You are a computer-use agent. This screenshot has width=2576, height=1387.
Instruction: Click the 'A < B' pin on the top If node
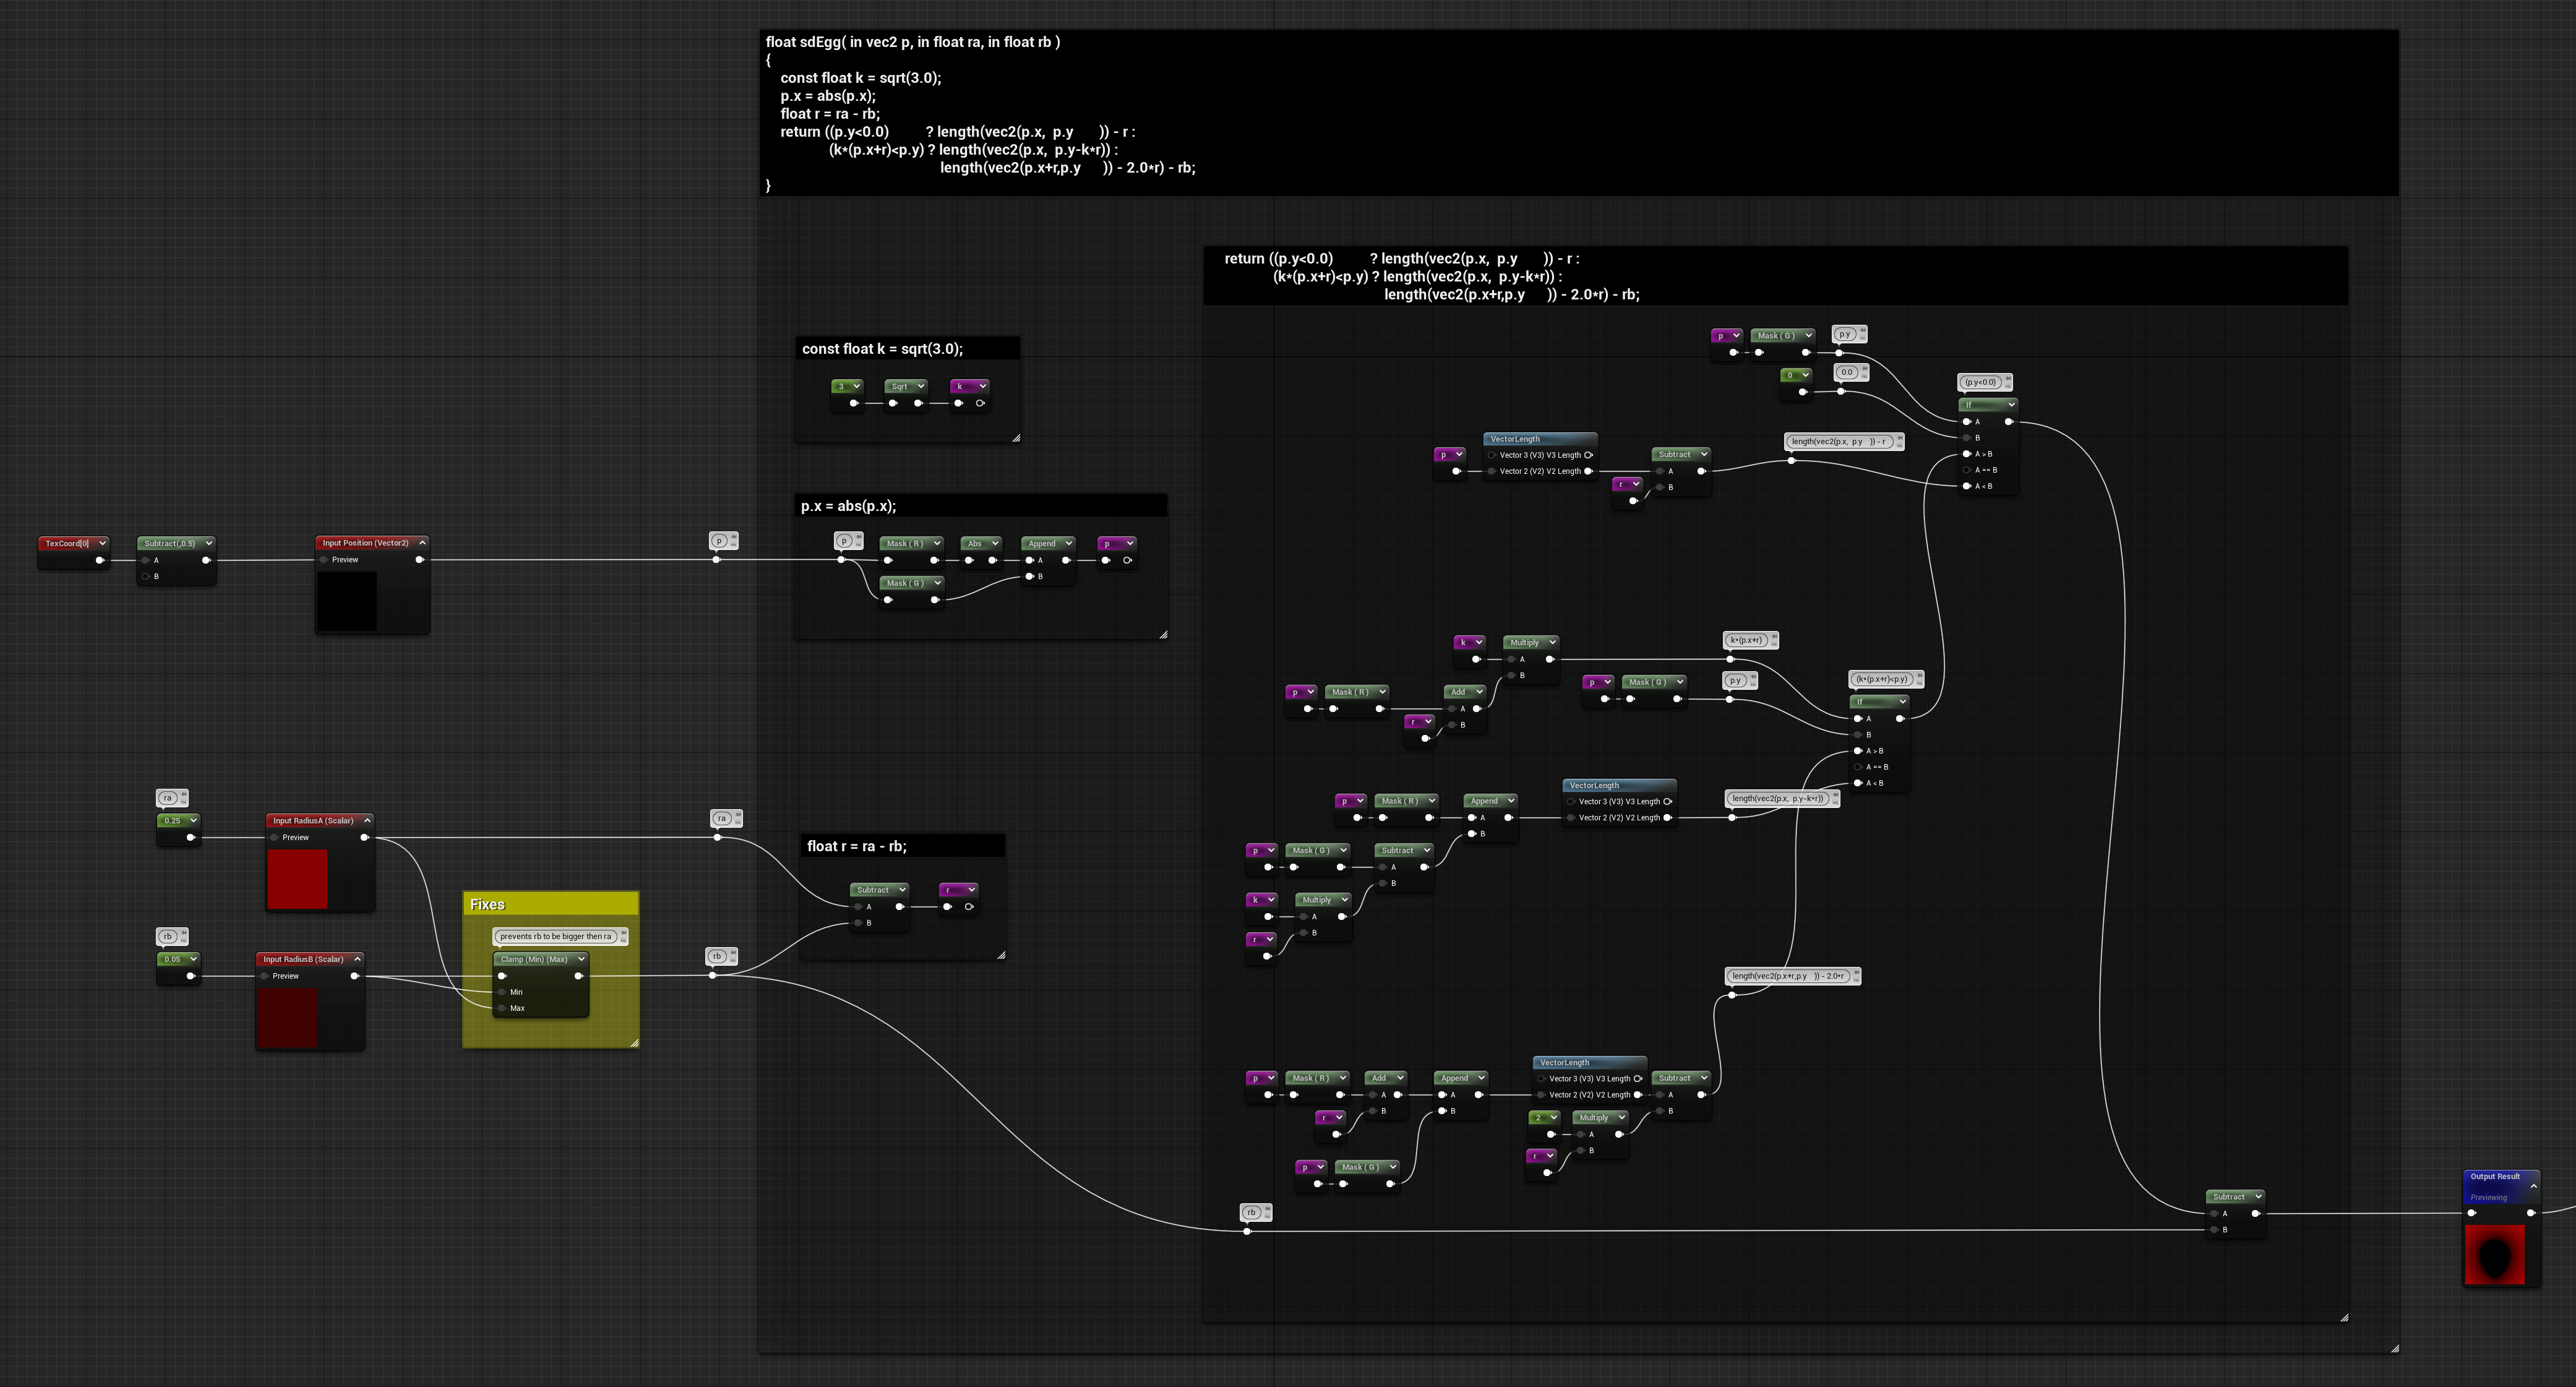point(1967,486)
